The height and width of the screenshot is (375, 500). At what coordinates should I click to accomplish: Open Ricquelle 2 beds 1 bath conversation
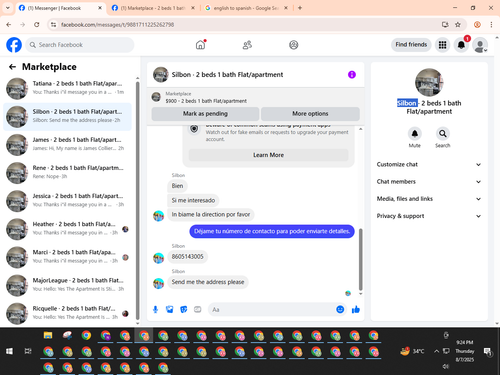[67, 313]
